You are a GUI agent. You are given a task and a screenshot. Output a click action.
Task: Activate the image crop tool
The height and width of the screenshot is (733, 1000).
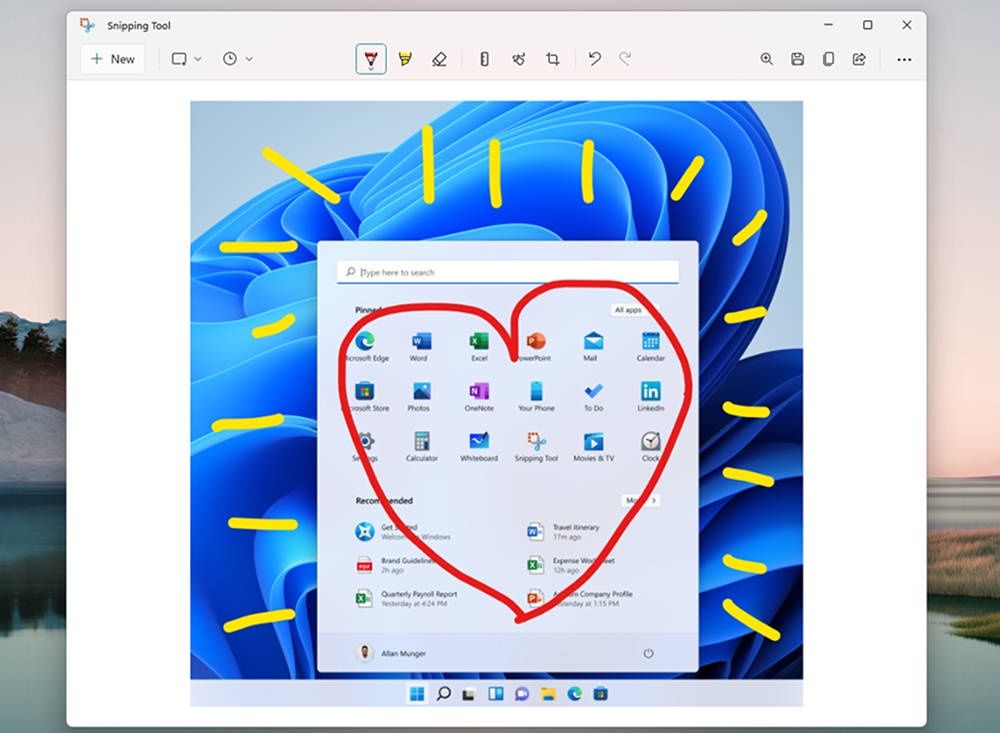(553, 59)
